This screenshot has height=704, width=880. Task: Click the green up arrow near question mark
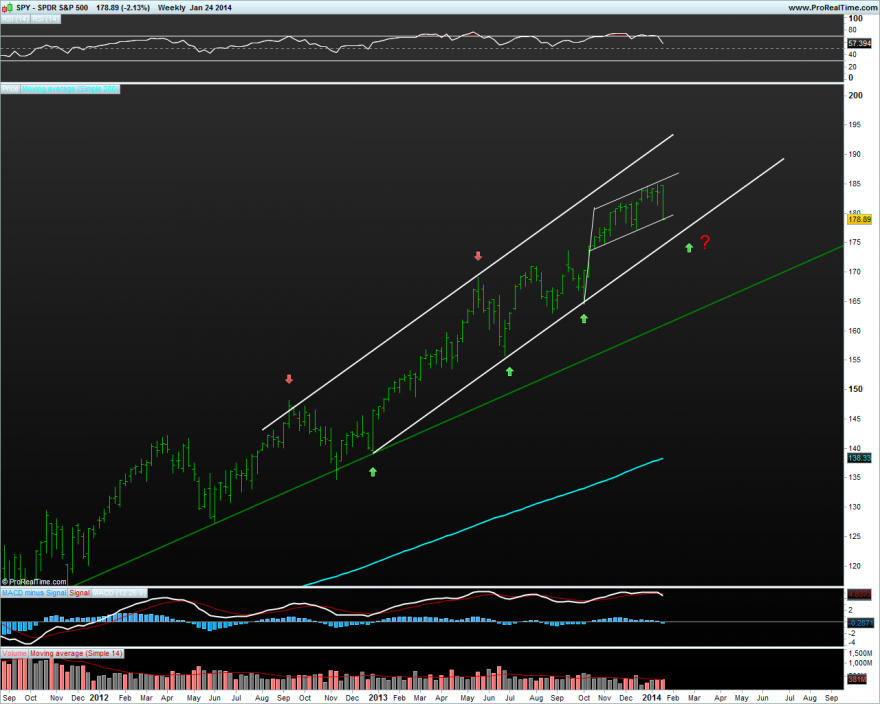coord(689,248)
